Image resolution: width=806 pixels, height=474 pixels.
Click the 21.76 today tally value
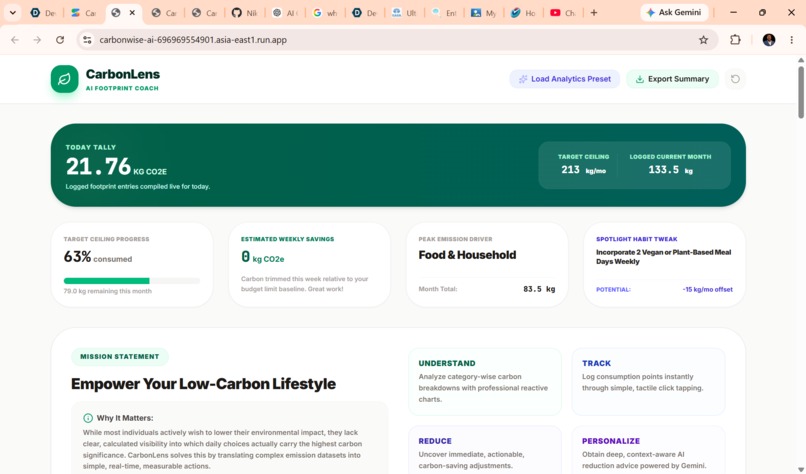click(x=98, y=167)
